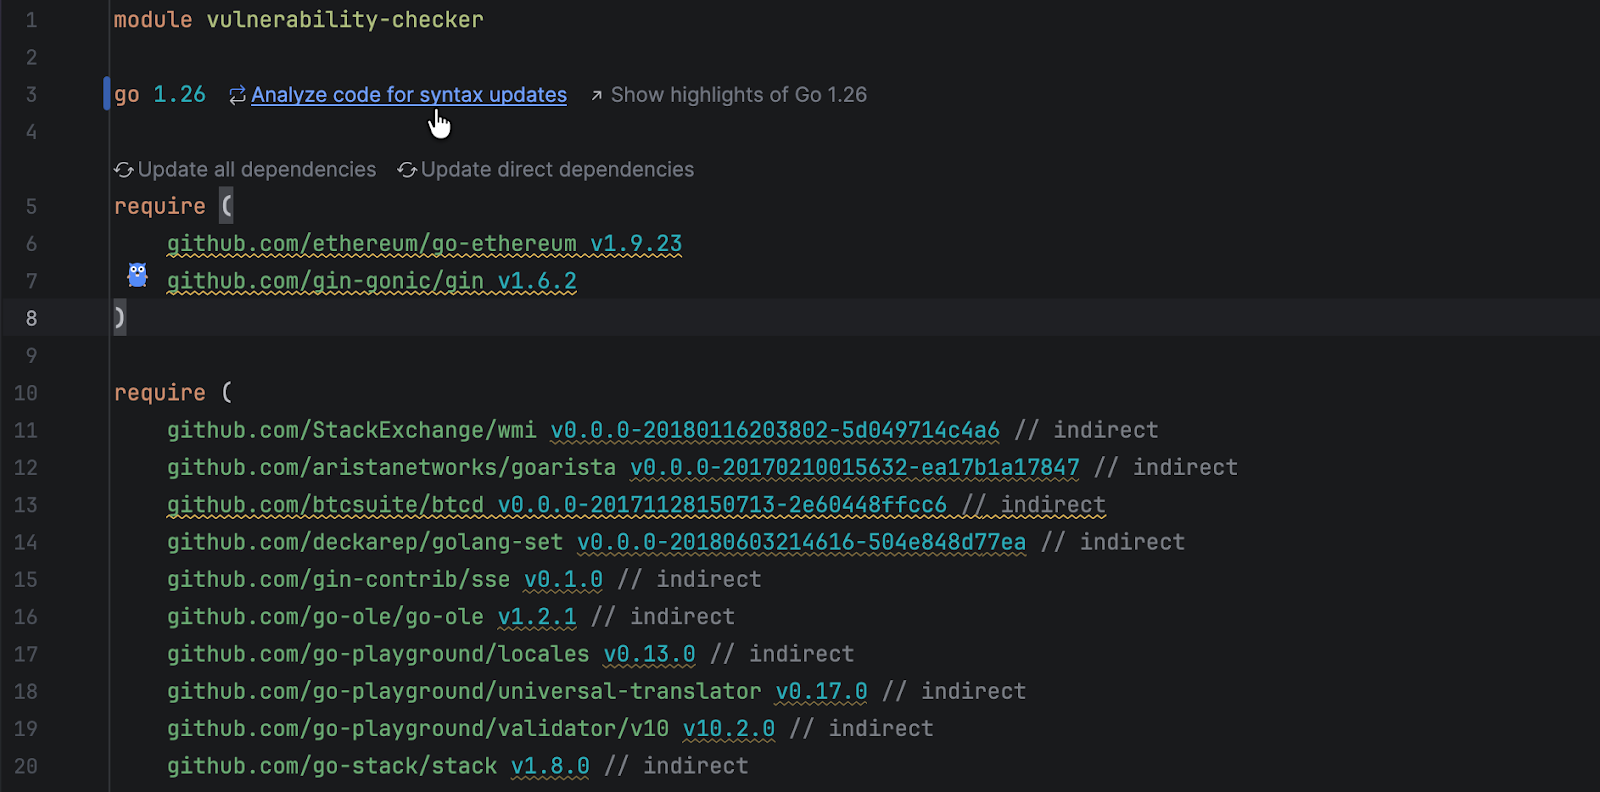Open Analyze code for syntax updates
The height and width of the screenshot is (792, 1600).
point(408,95)
